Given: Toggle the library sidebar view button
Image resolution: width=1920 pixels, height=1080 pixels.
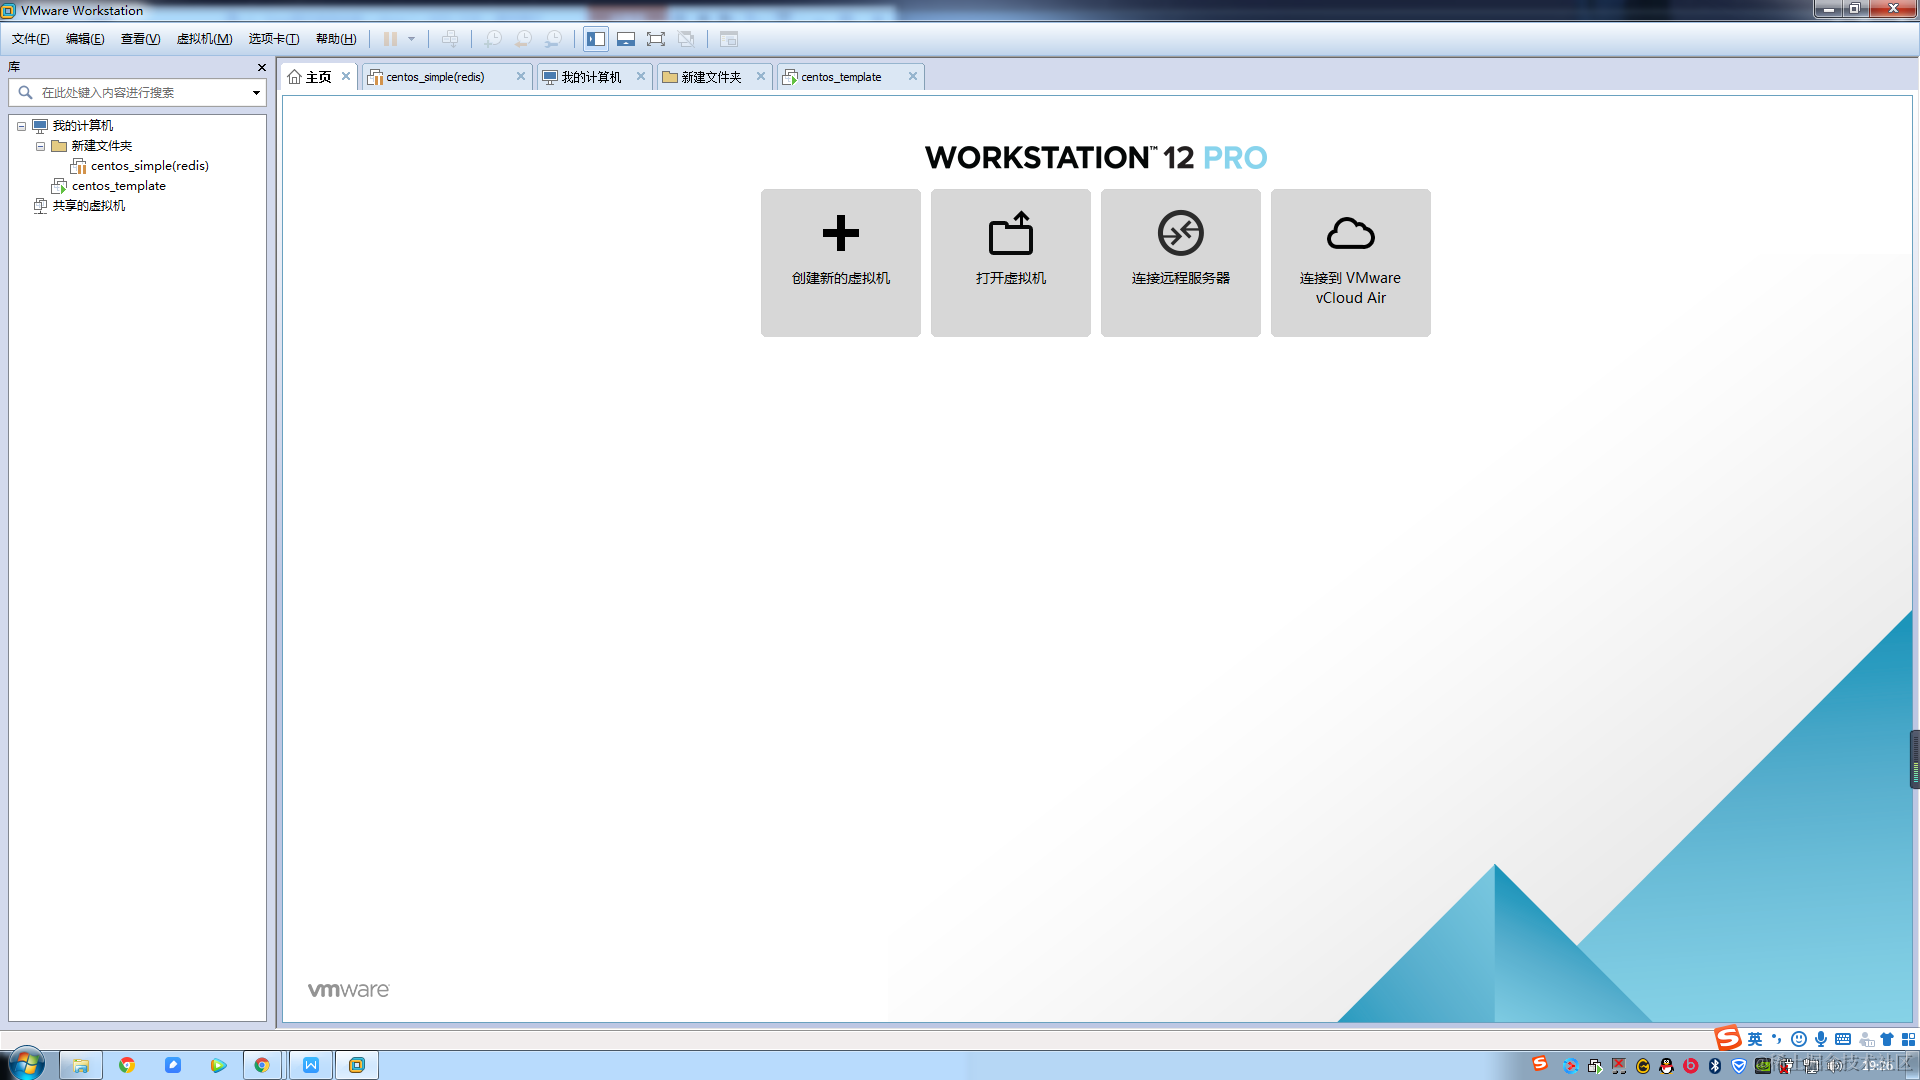Looking at the screenshot, I should [x=596, y=39].
